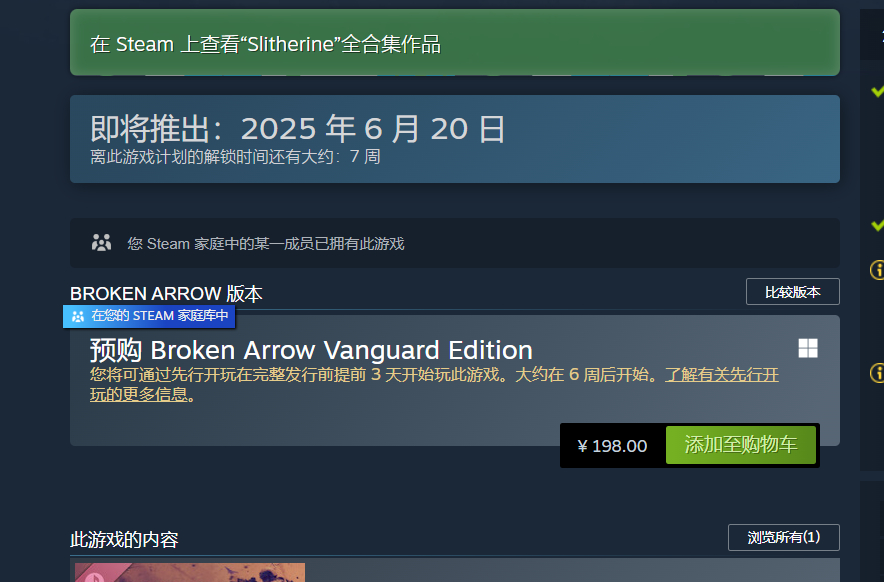Click the BROKEN ARROW 版本 section heading
Screen dimensions: 884x582
[x=166, y=294]
